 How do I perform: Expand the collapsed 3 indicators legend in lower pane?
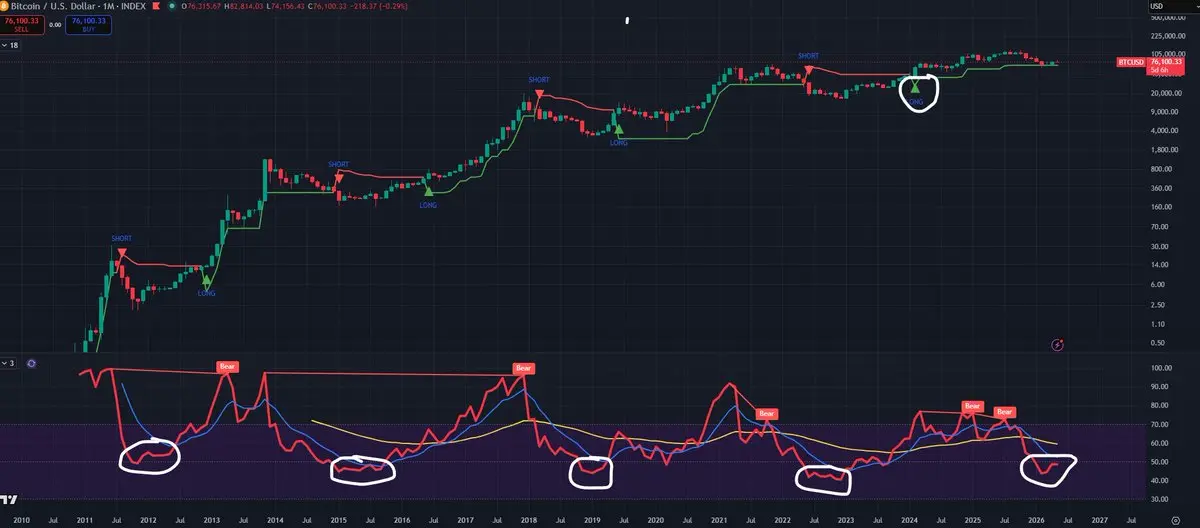(10, 362)
